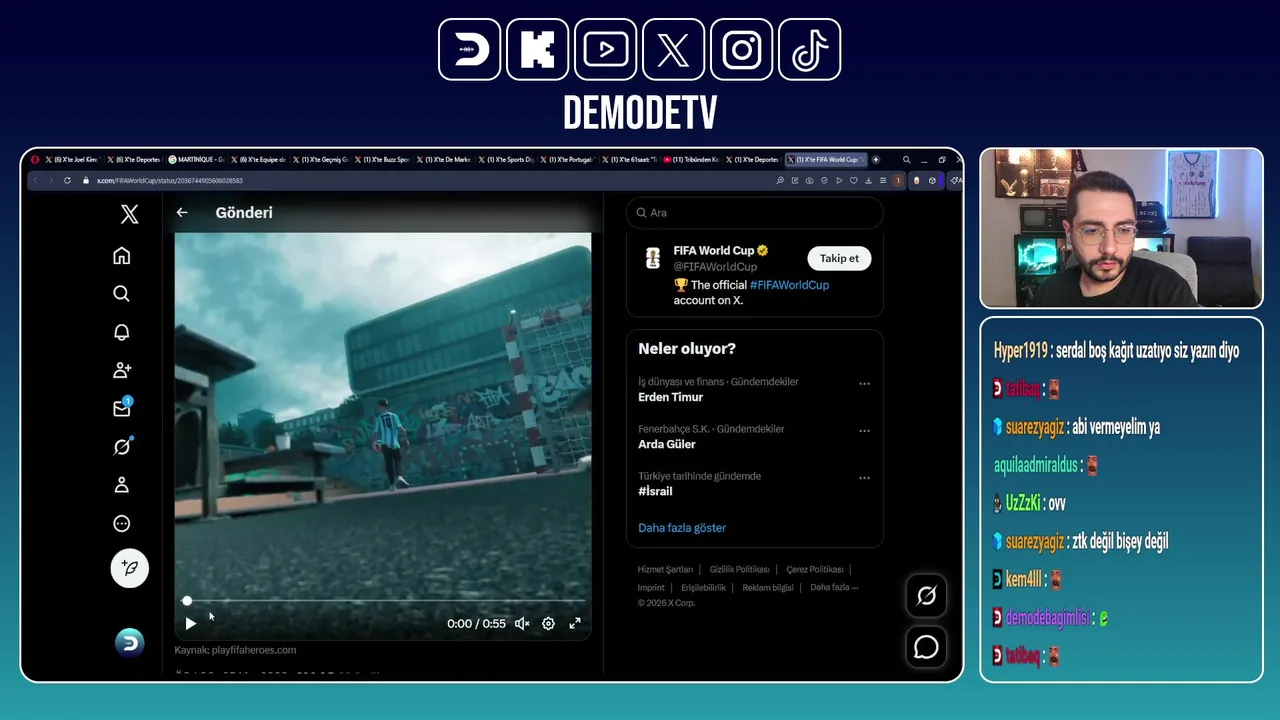Click Daha fazla göster link
Viewport: 1280px width, 720px height.
click(682, 528)
